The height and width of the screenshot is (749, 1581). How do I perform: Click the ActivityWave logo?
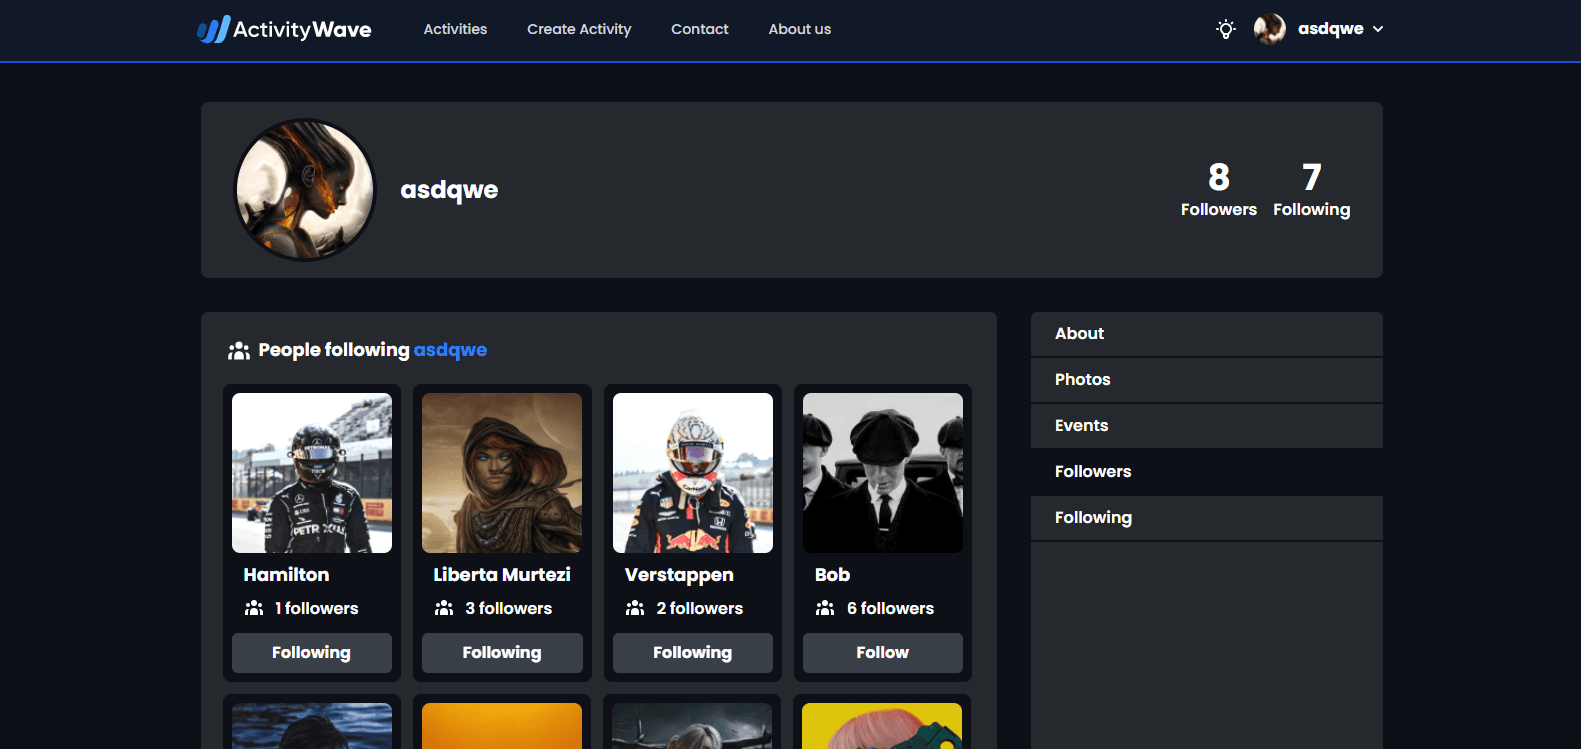284,29
